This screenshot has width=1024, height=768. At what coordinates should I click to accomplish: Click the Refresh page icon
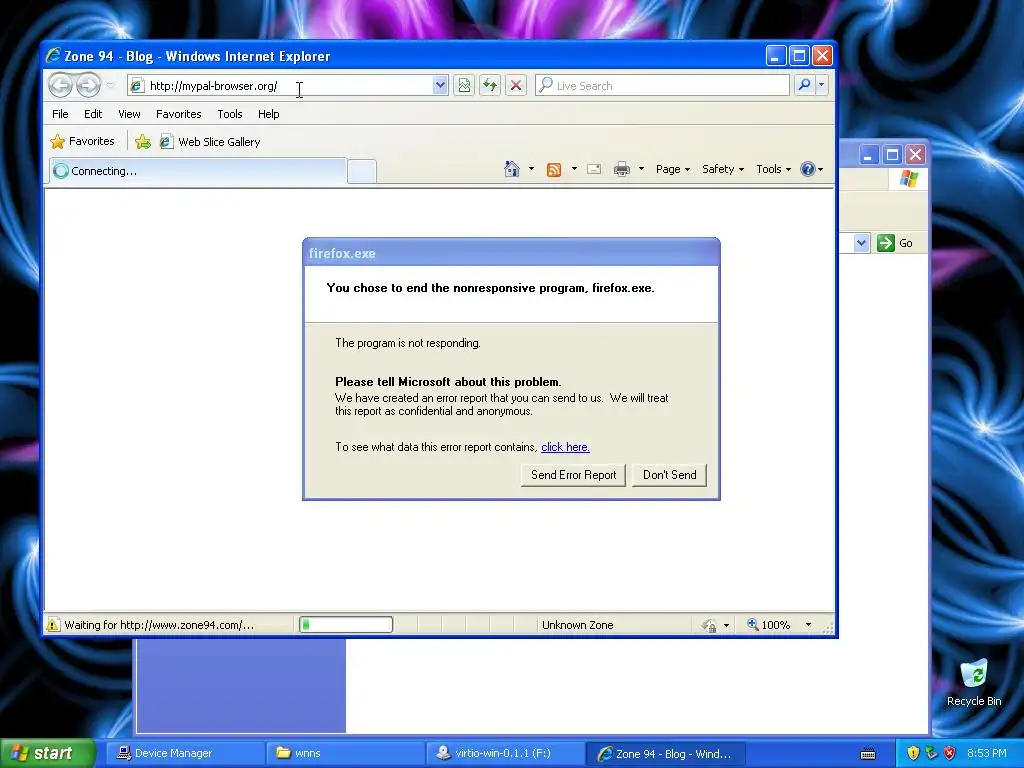490,86
